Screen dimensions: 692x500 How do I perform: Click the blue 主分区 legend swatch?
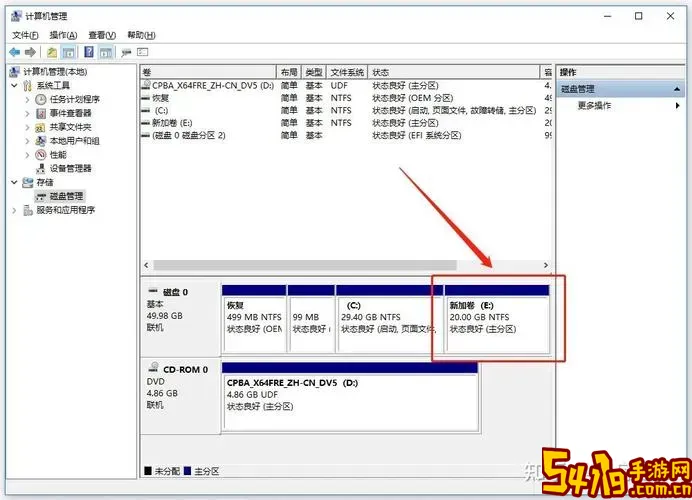point(187,471)
